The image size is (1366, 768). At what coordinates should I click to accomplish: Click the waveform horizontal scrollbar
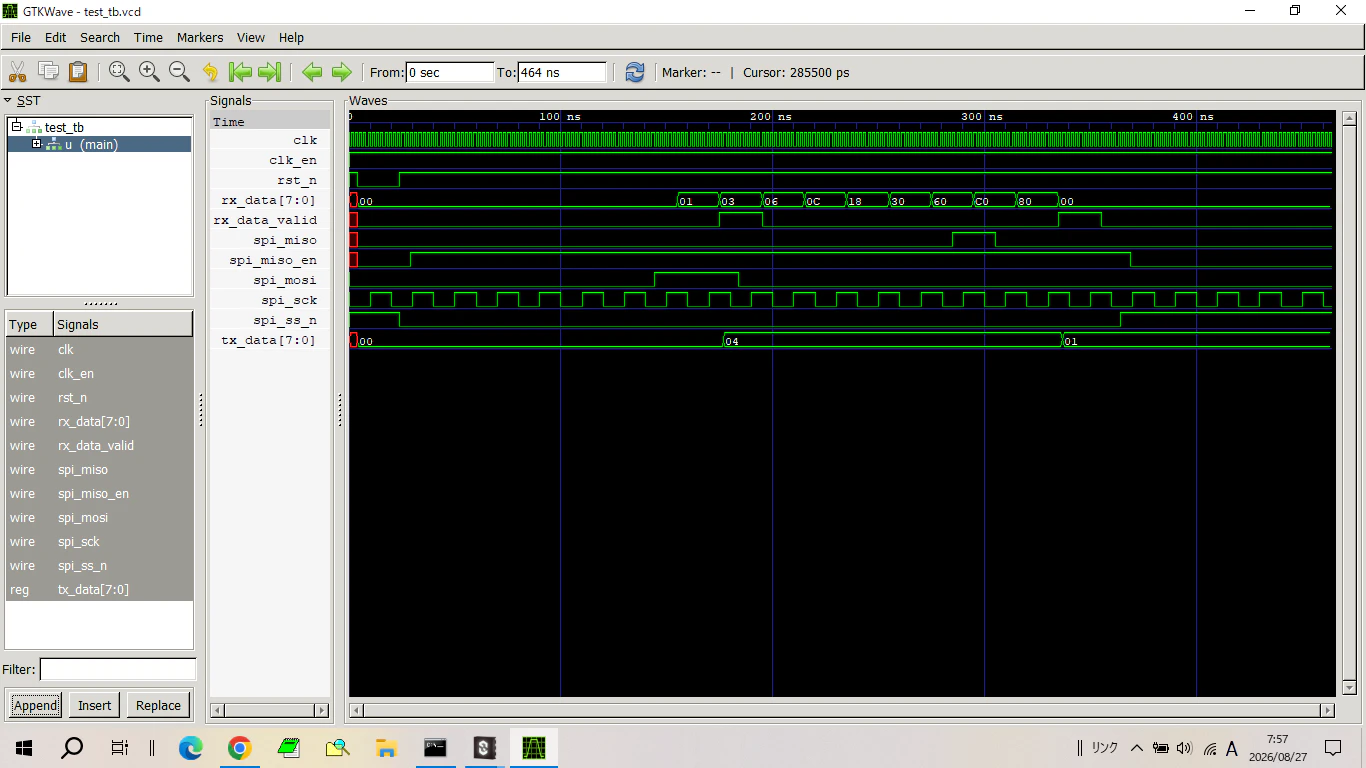pyautogui.click(x=841, y=710)
